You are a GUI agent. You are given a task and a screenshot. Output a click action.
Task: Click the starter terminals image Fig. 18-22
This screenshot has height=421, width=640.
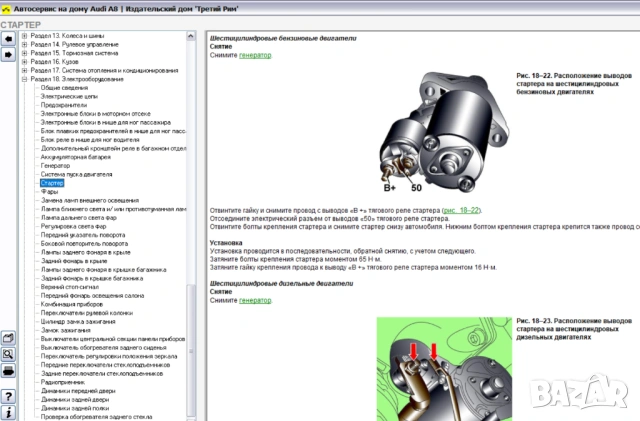(445, 131)
